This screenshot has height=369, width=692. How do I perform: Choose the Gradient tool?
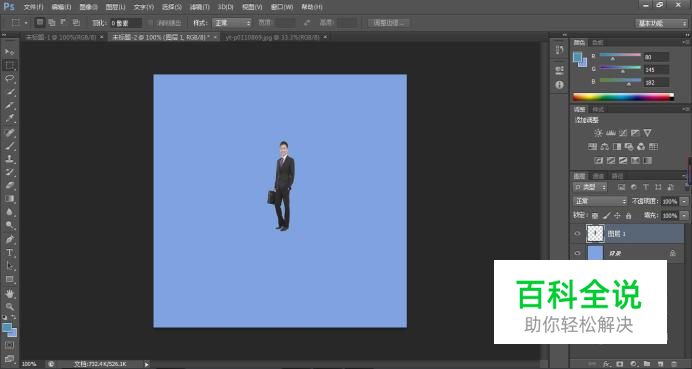click(10, 199)
